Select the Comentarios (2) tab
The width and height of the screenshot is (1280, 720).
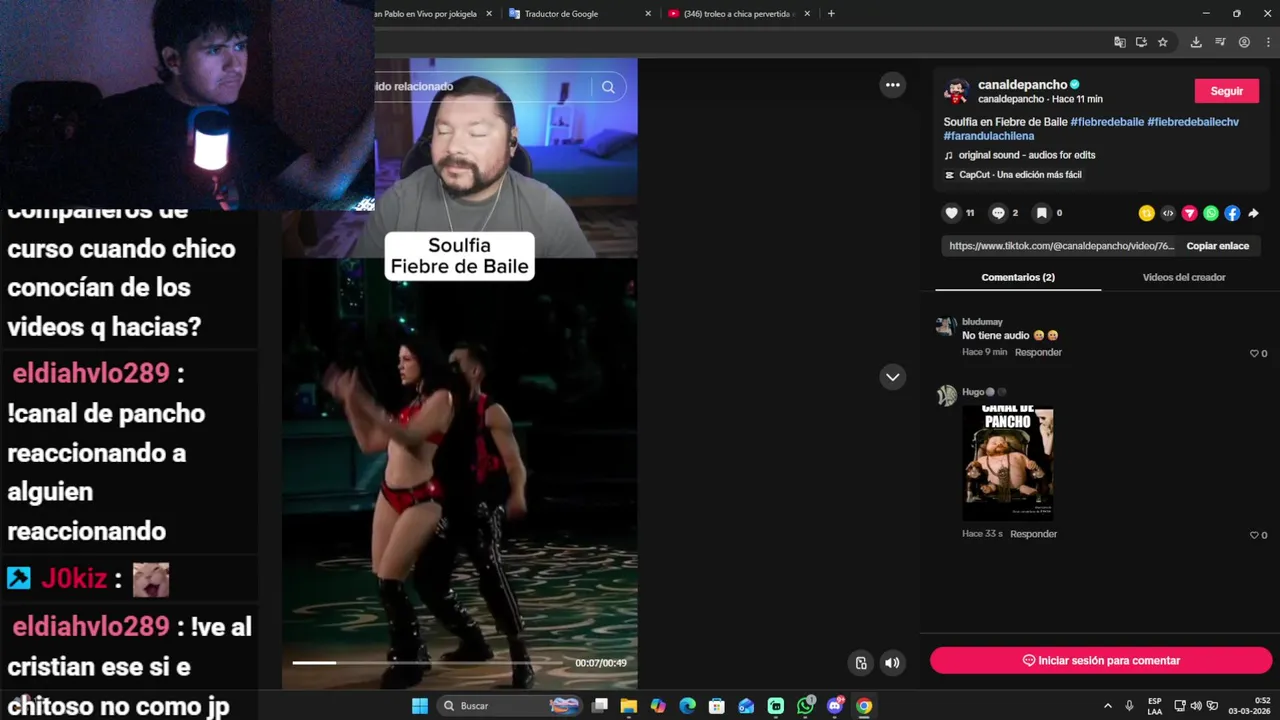[x=1018, y=277]
